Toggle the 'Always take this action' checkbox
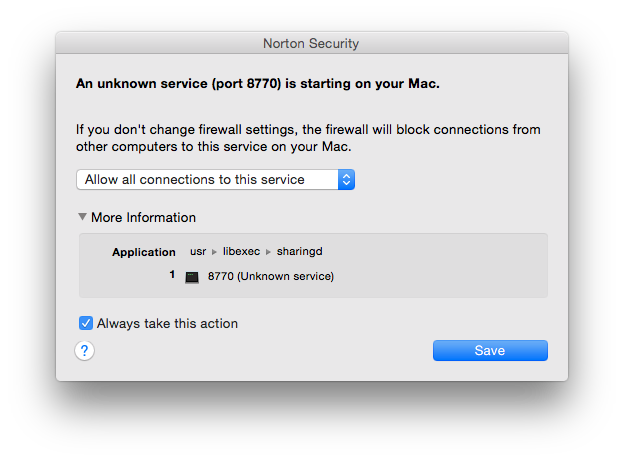The image size is (624, 461). pos(86,323)
